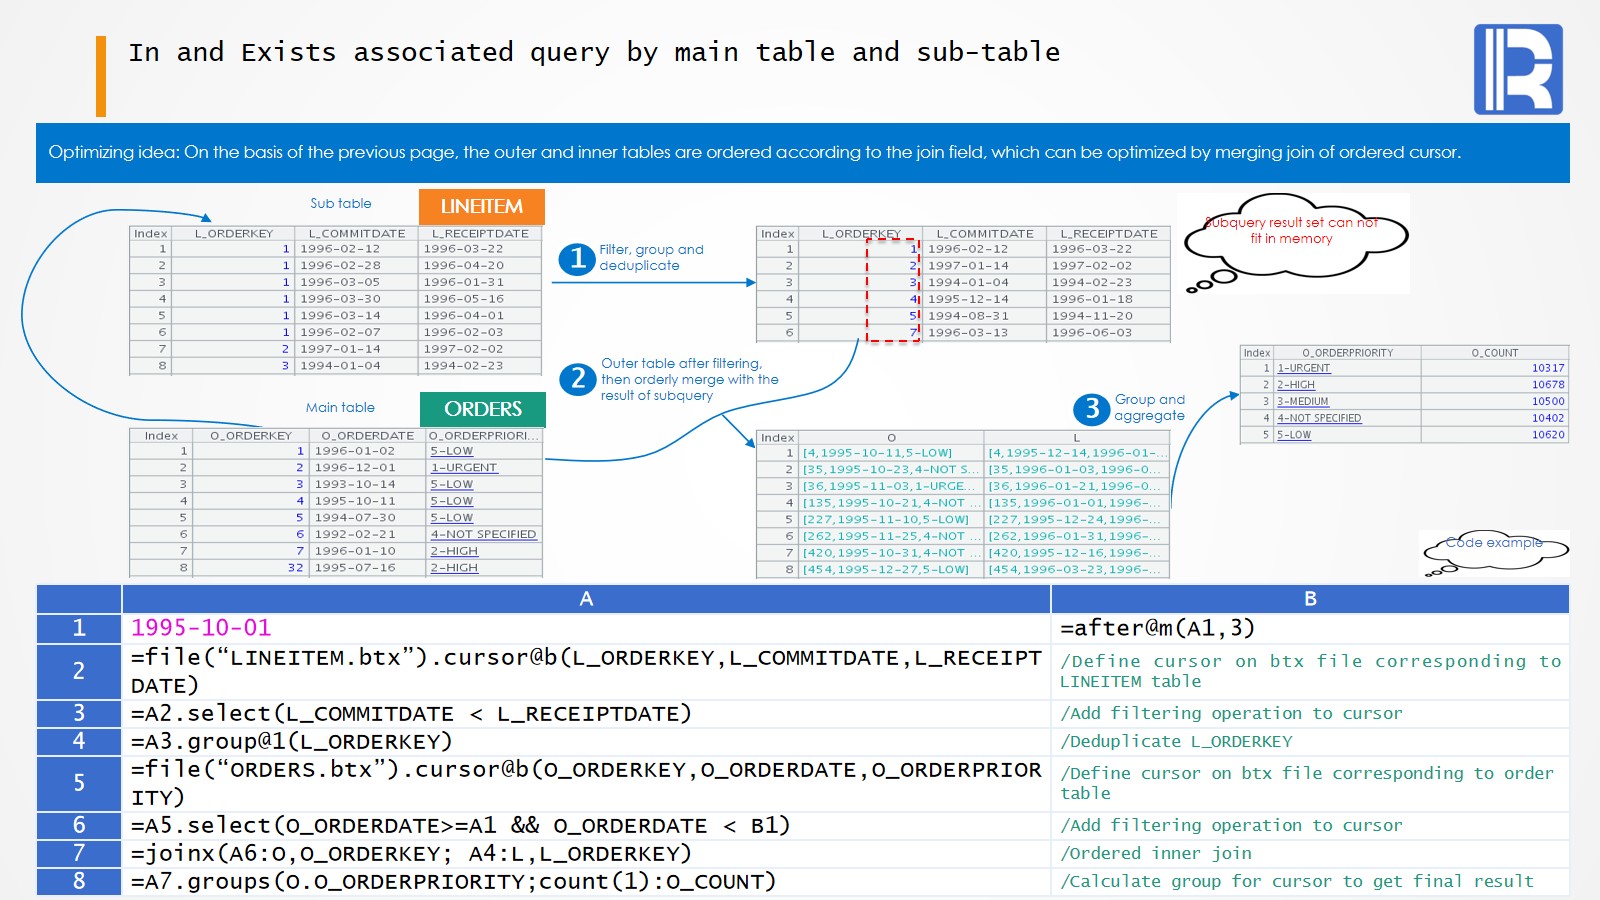This screenshot has height=900, width=1600.
Task: Click the blue R logo icon
Action: click(x=1517, y=69)
